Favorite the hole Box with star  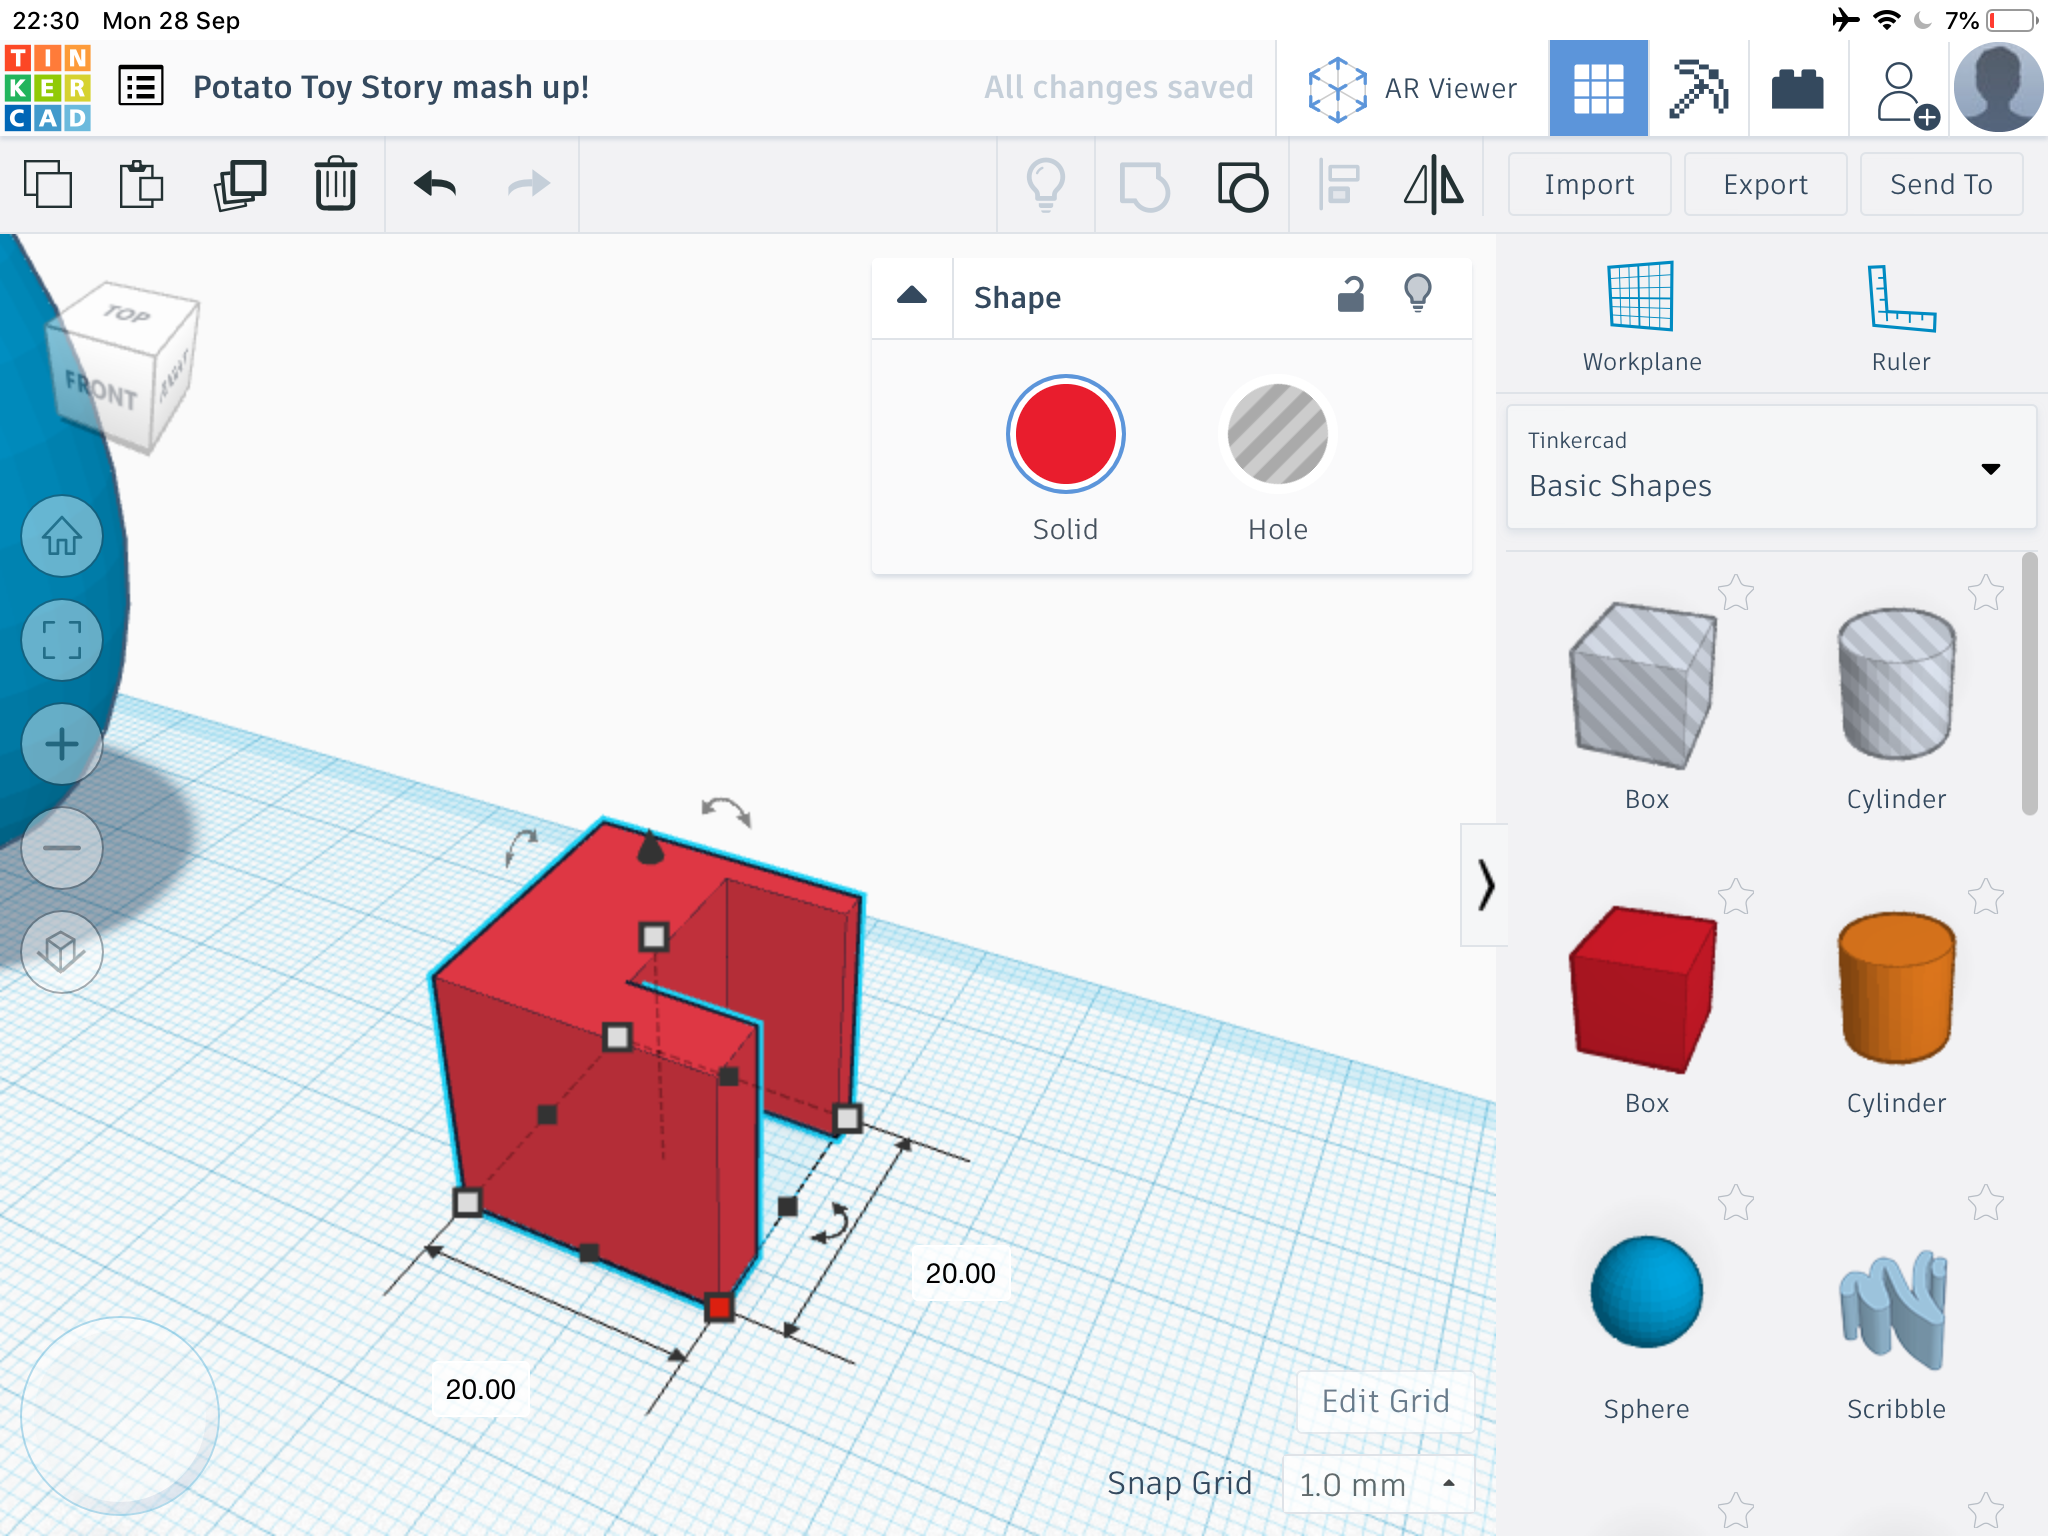1736,593
